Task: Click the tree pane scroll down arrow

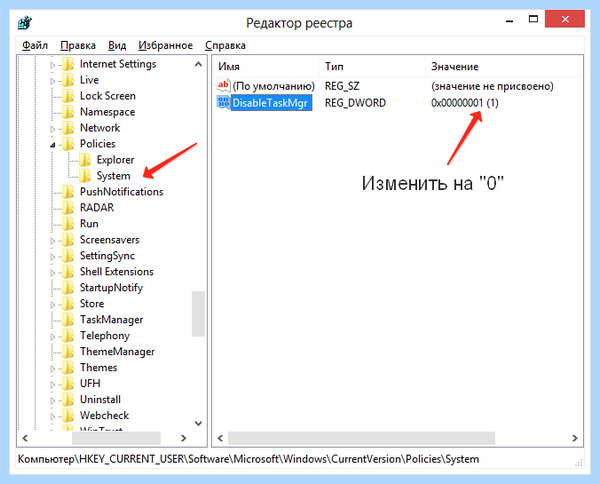Action: tap(198, 423)
